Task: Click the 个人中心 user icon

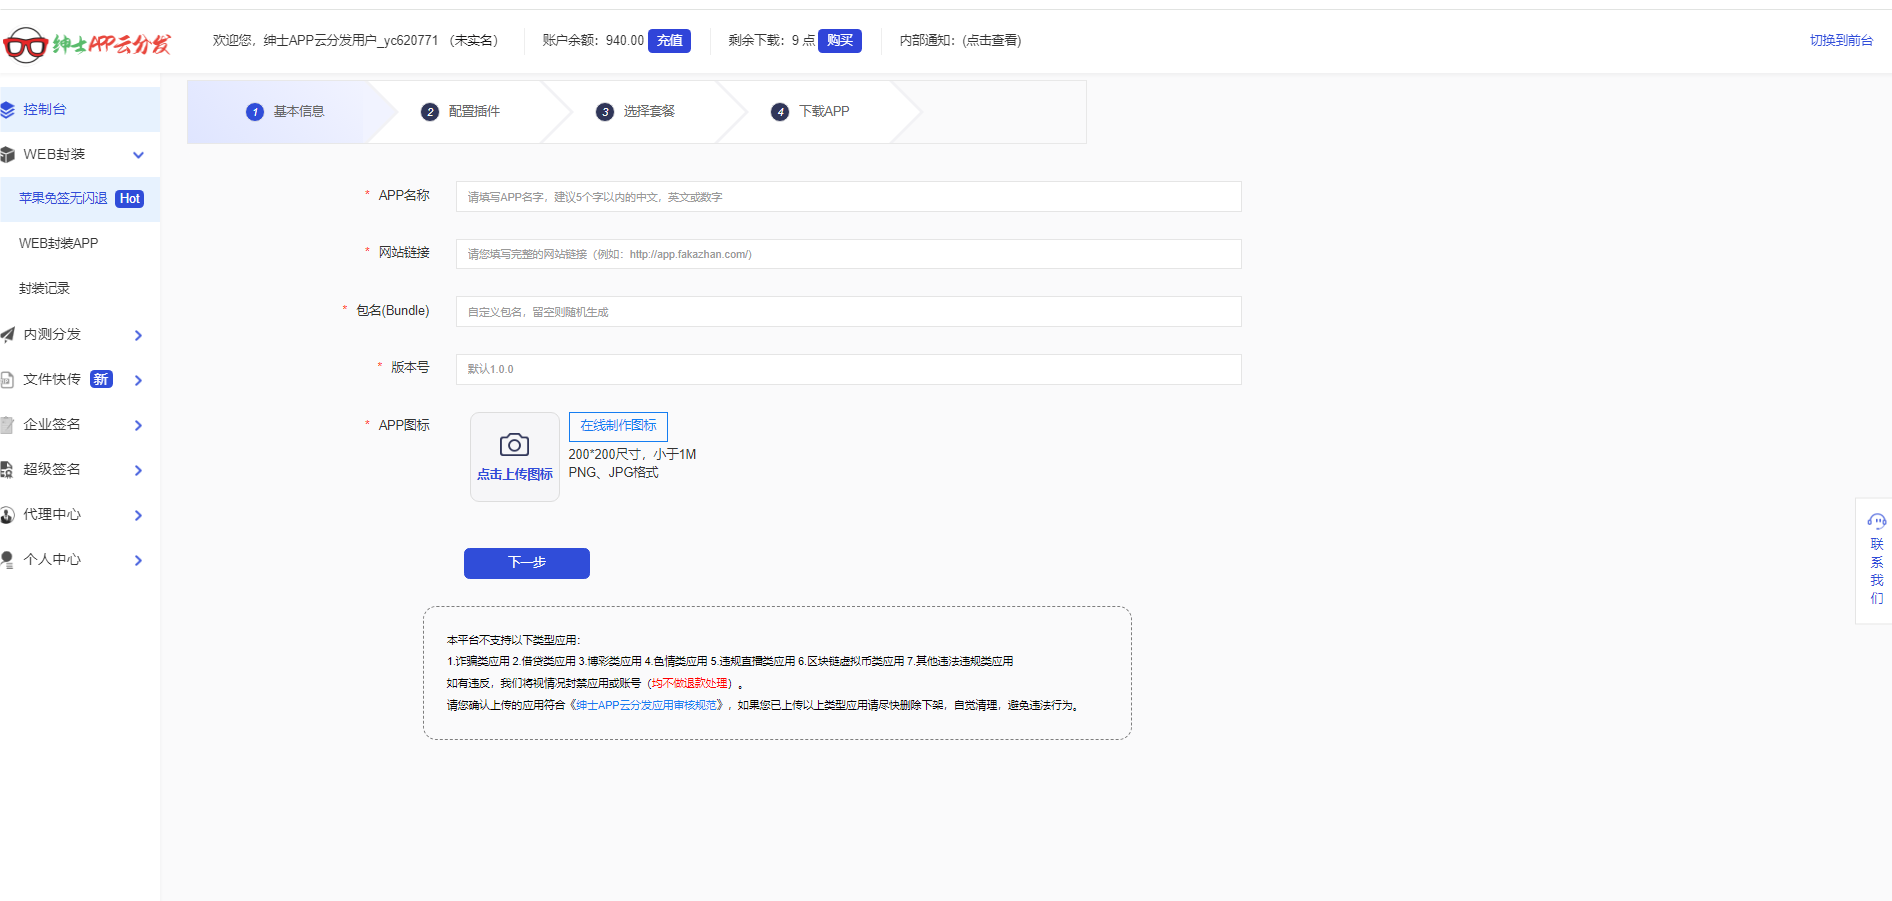Action: pyautogui.click(x=7, y=560)
